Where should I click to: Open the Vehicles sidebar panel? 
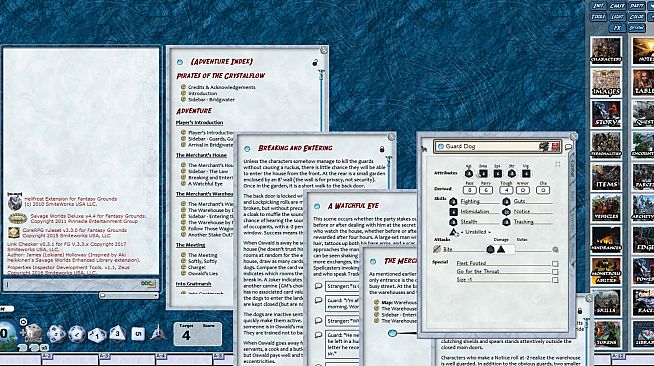point(606,207)
